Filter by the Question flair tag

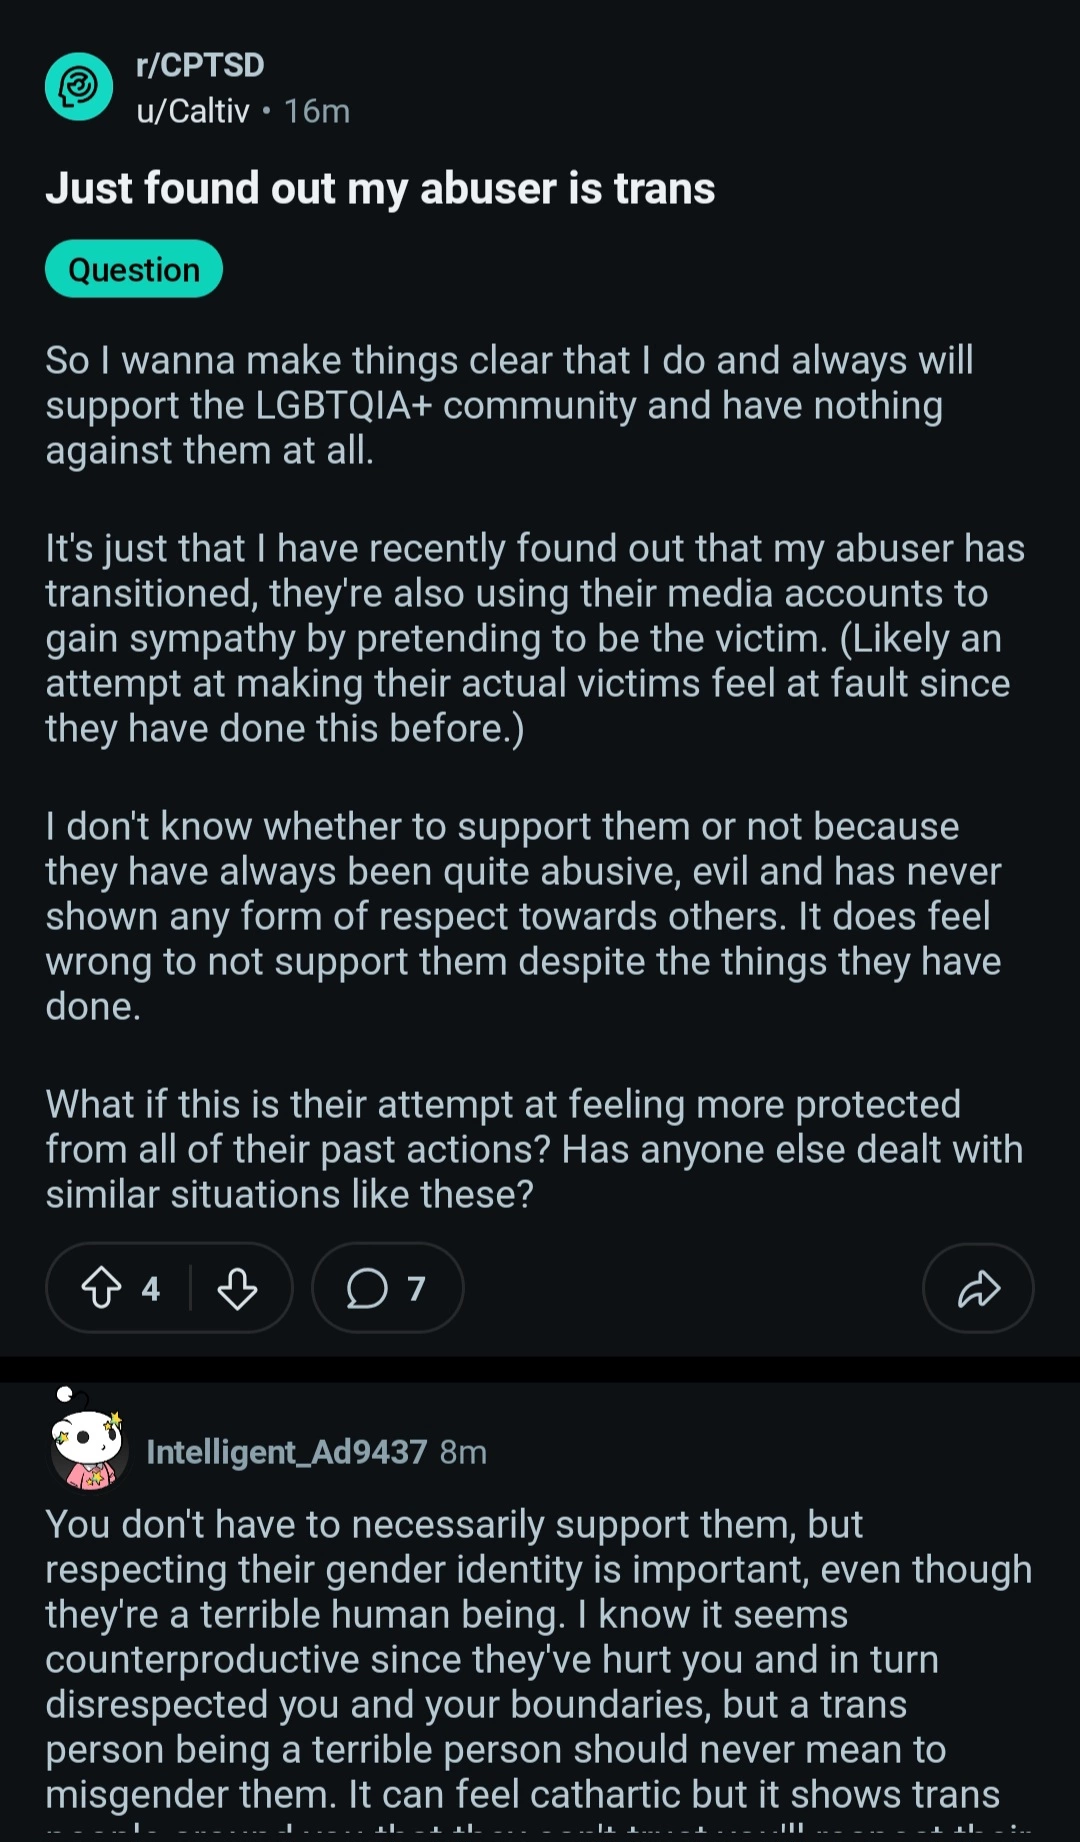point(134,269)
